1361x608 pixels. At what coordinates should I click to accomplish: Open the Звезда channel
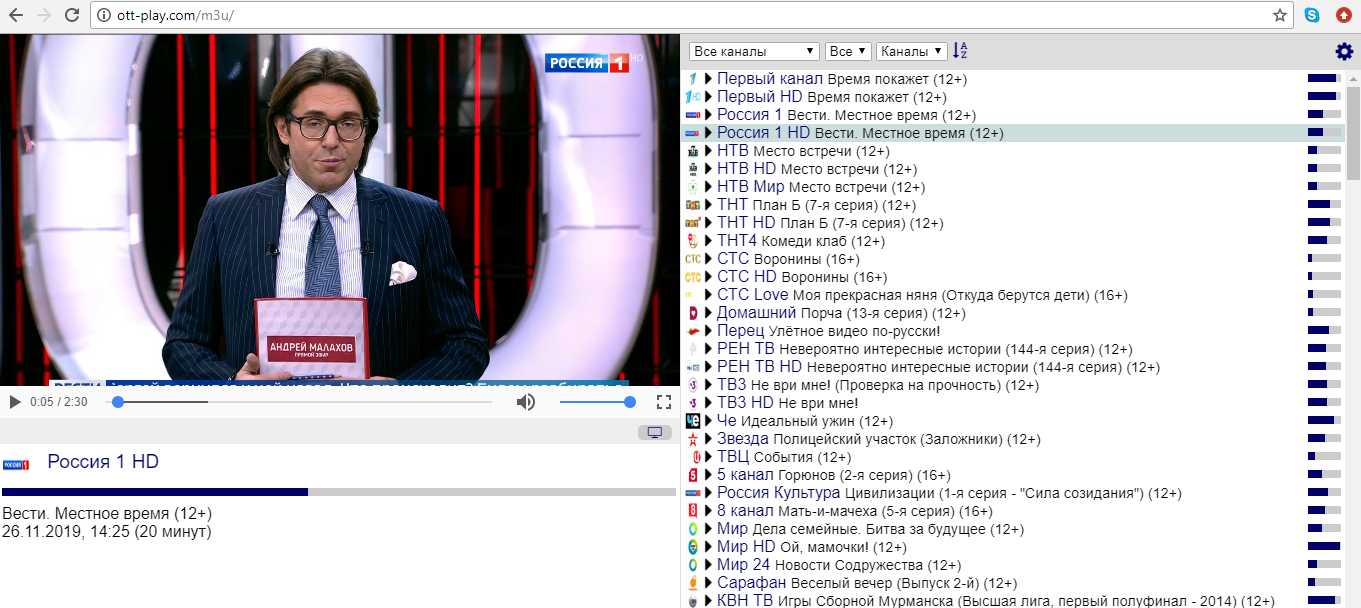point(742,439)
